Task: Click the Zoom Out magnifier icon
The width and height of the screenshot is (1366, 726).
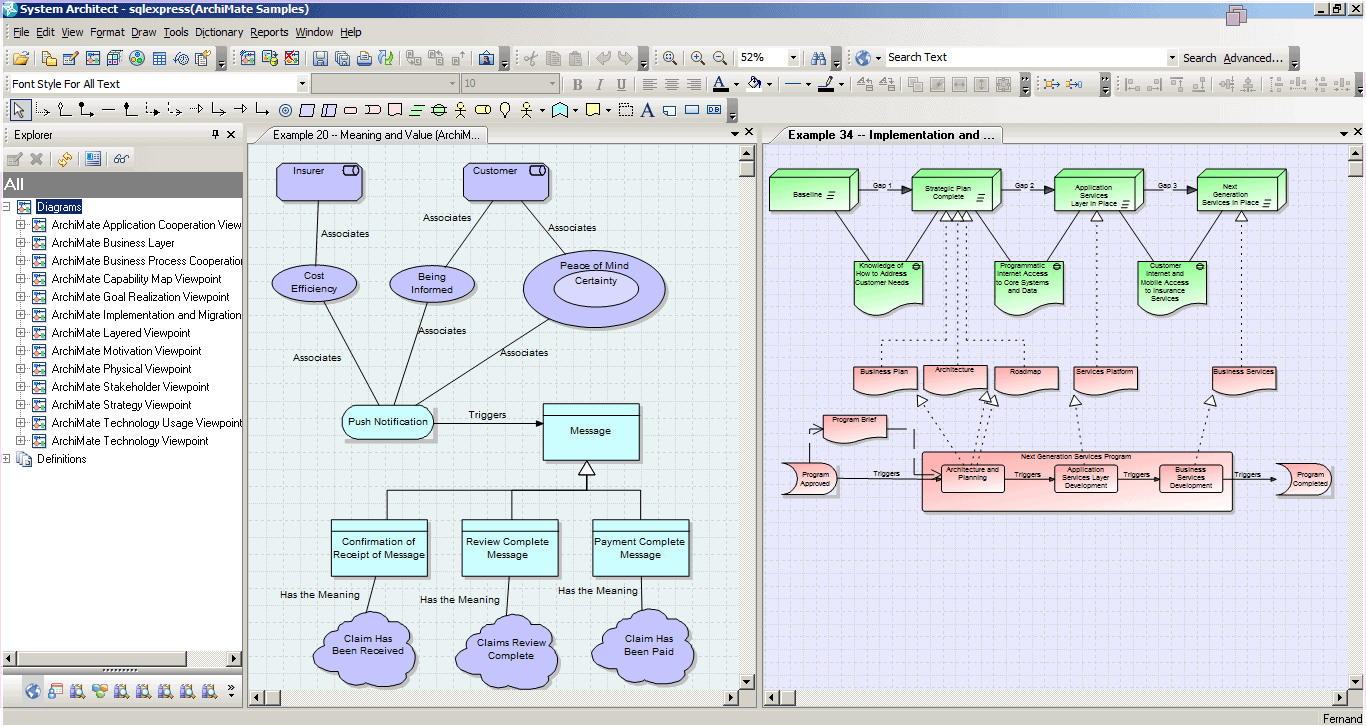Action: click(x=720, y=58)
